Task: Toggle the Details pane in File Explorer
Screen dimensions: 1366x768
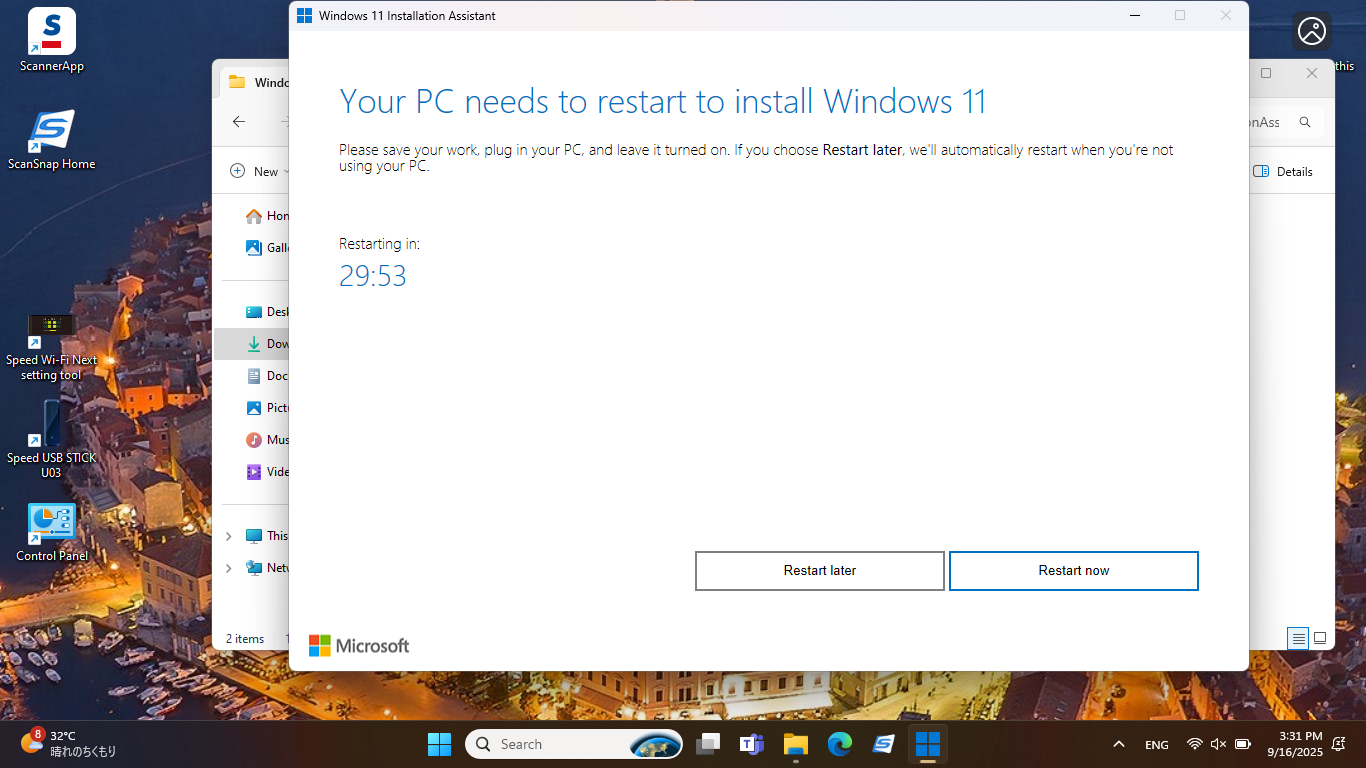Action: point(1283,171)
